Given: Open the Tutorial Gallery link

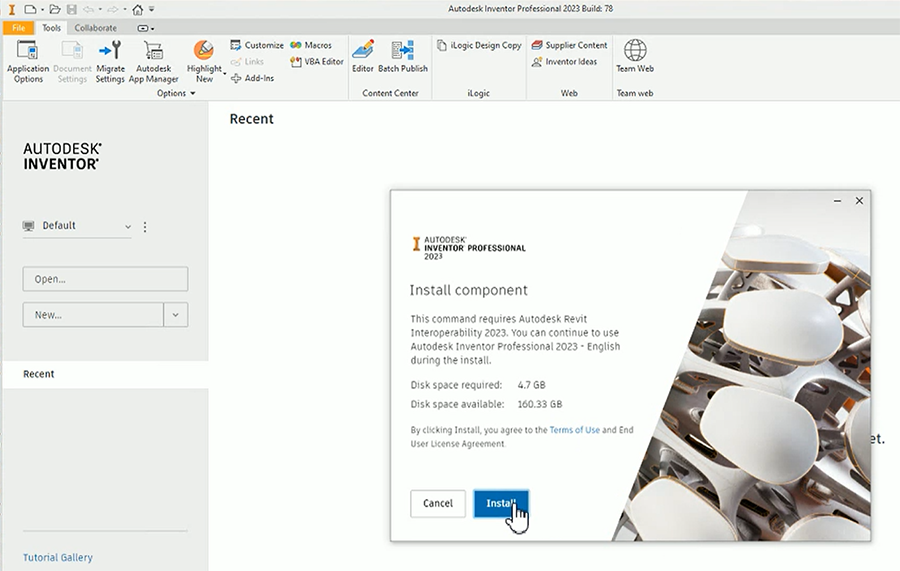Looking at the screenshot, I should [57, 557].
